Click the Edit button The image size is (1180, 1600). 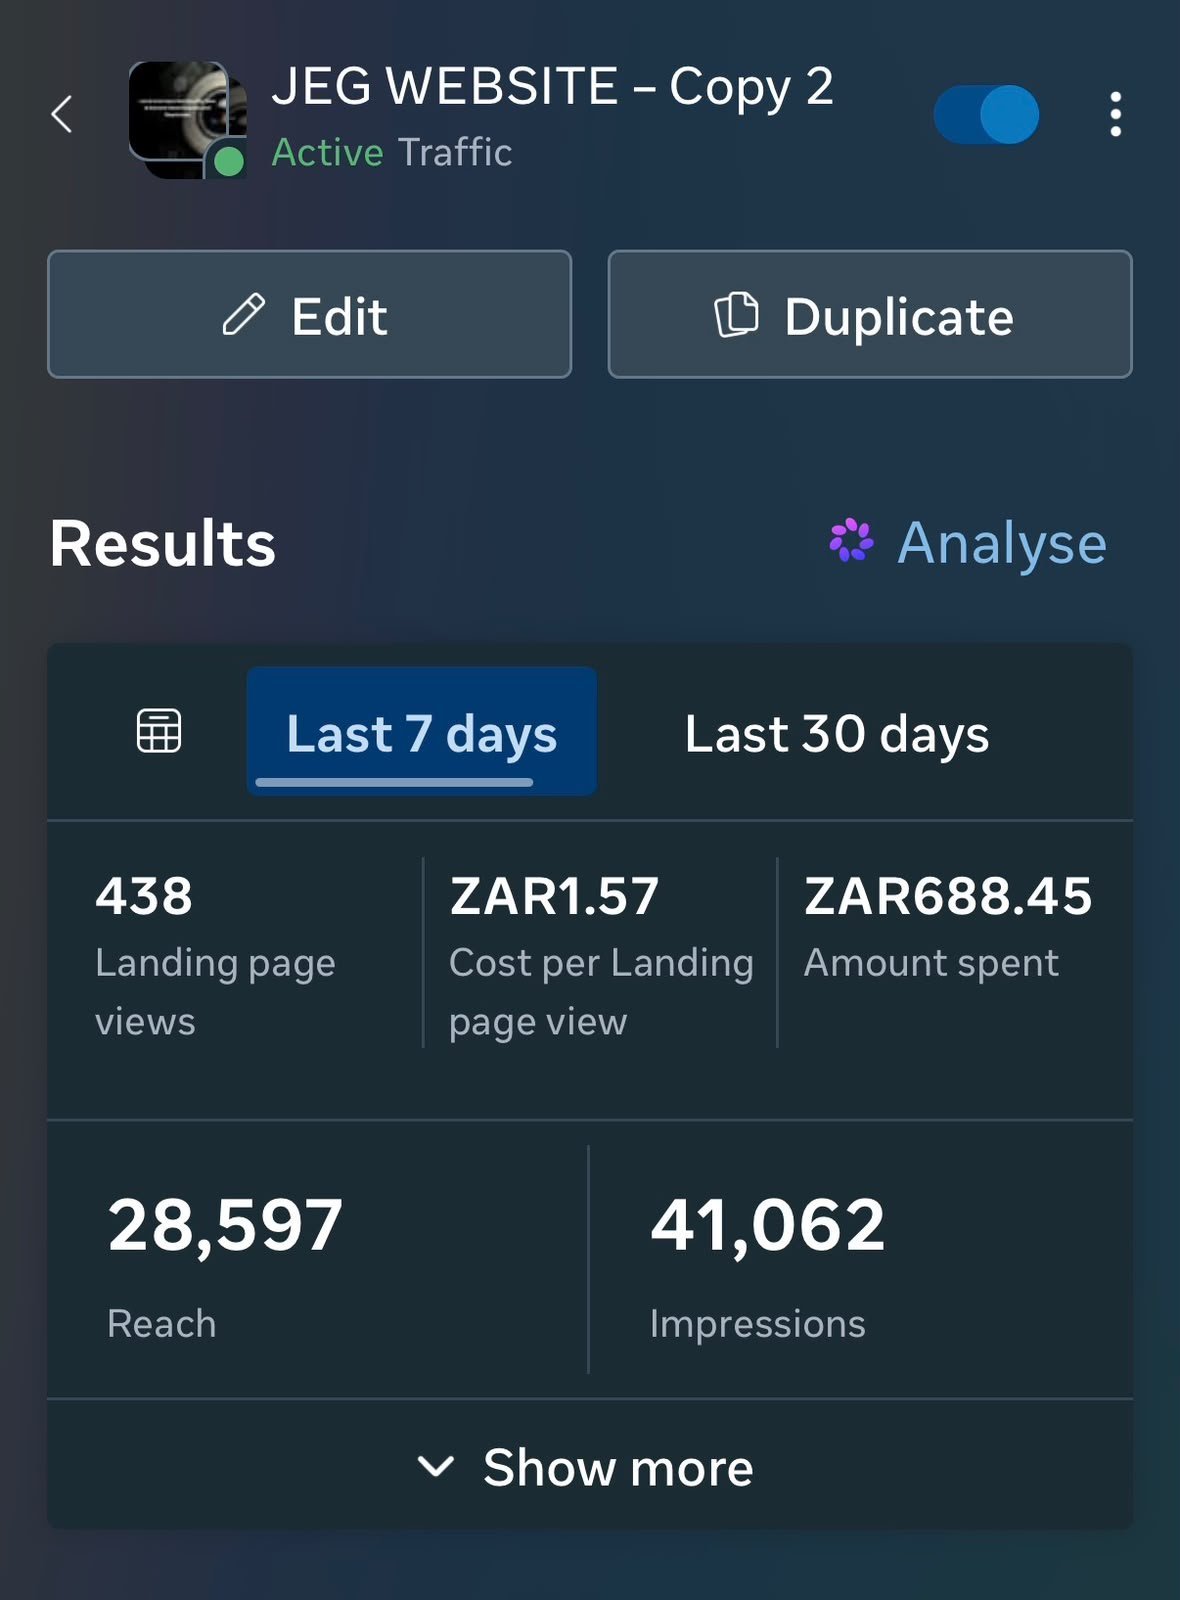[x=309, y=314]
